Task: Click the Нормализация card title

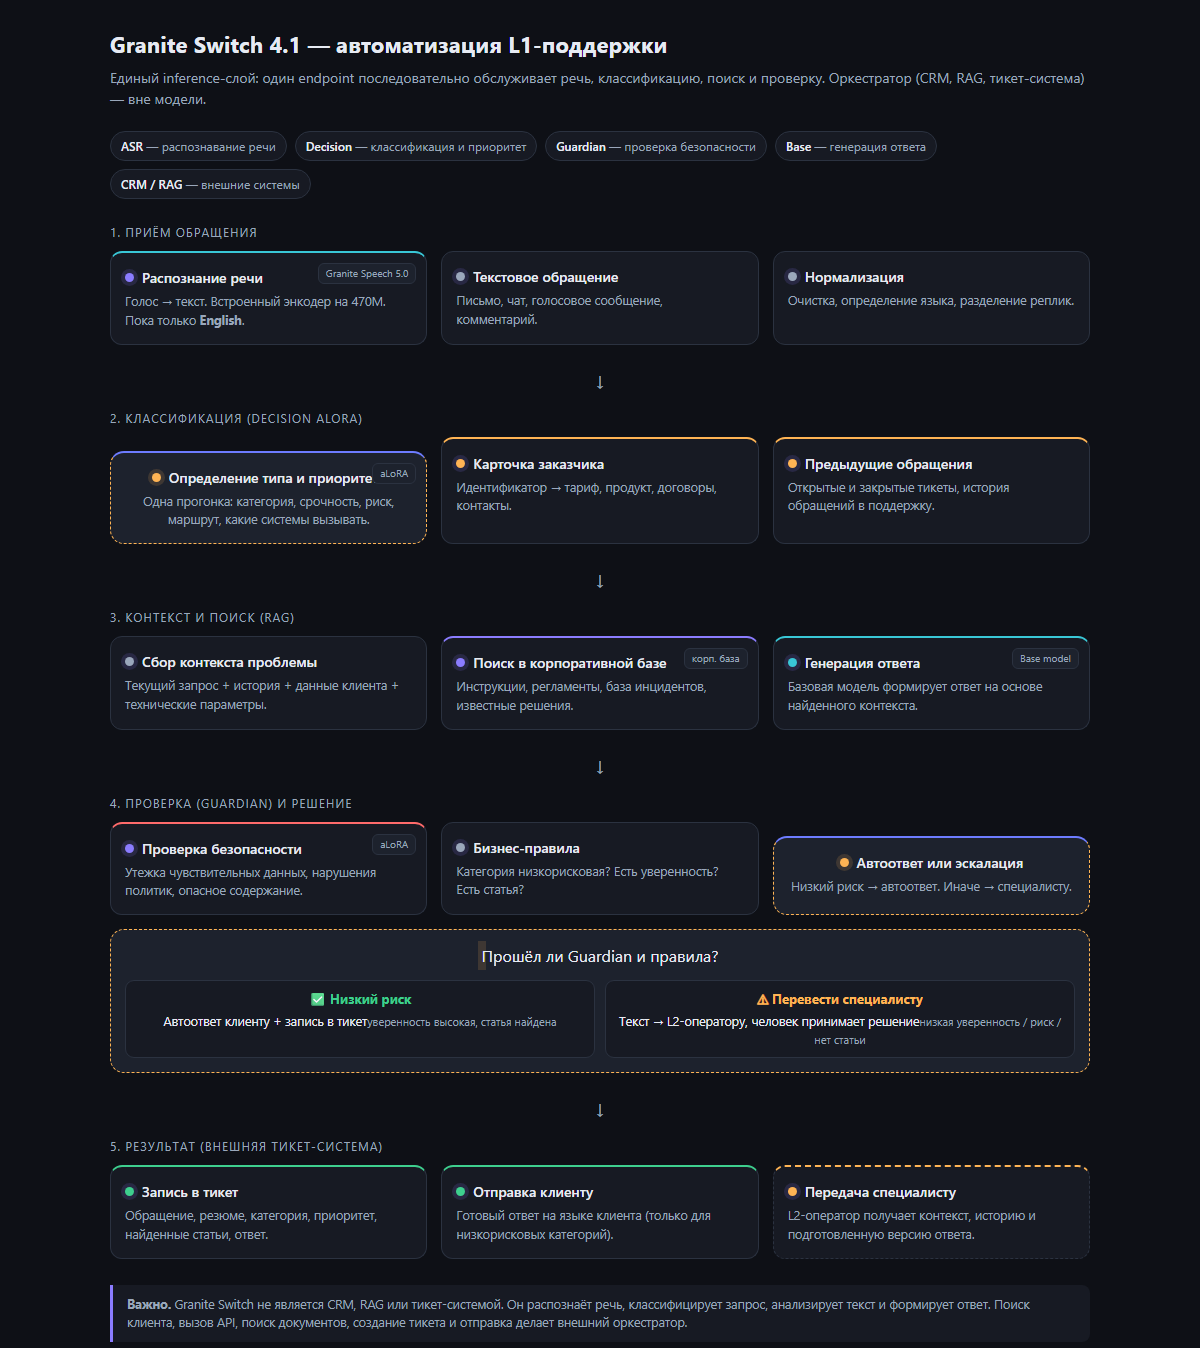Action: point(854,277)
